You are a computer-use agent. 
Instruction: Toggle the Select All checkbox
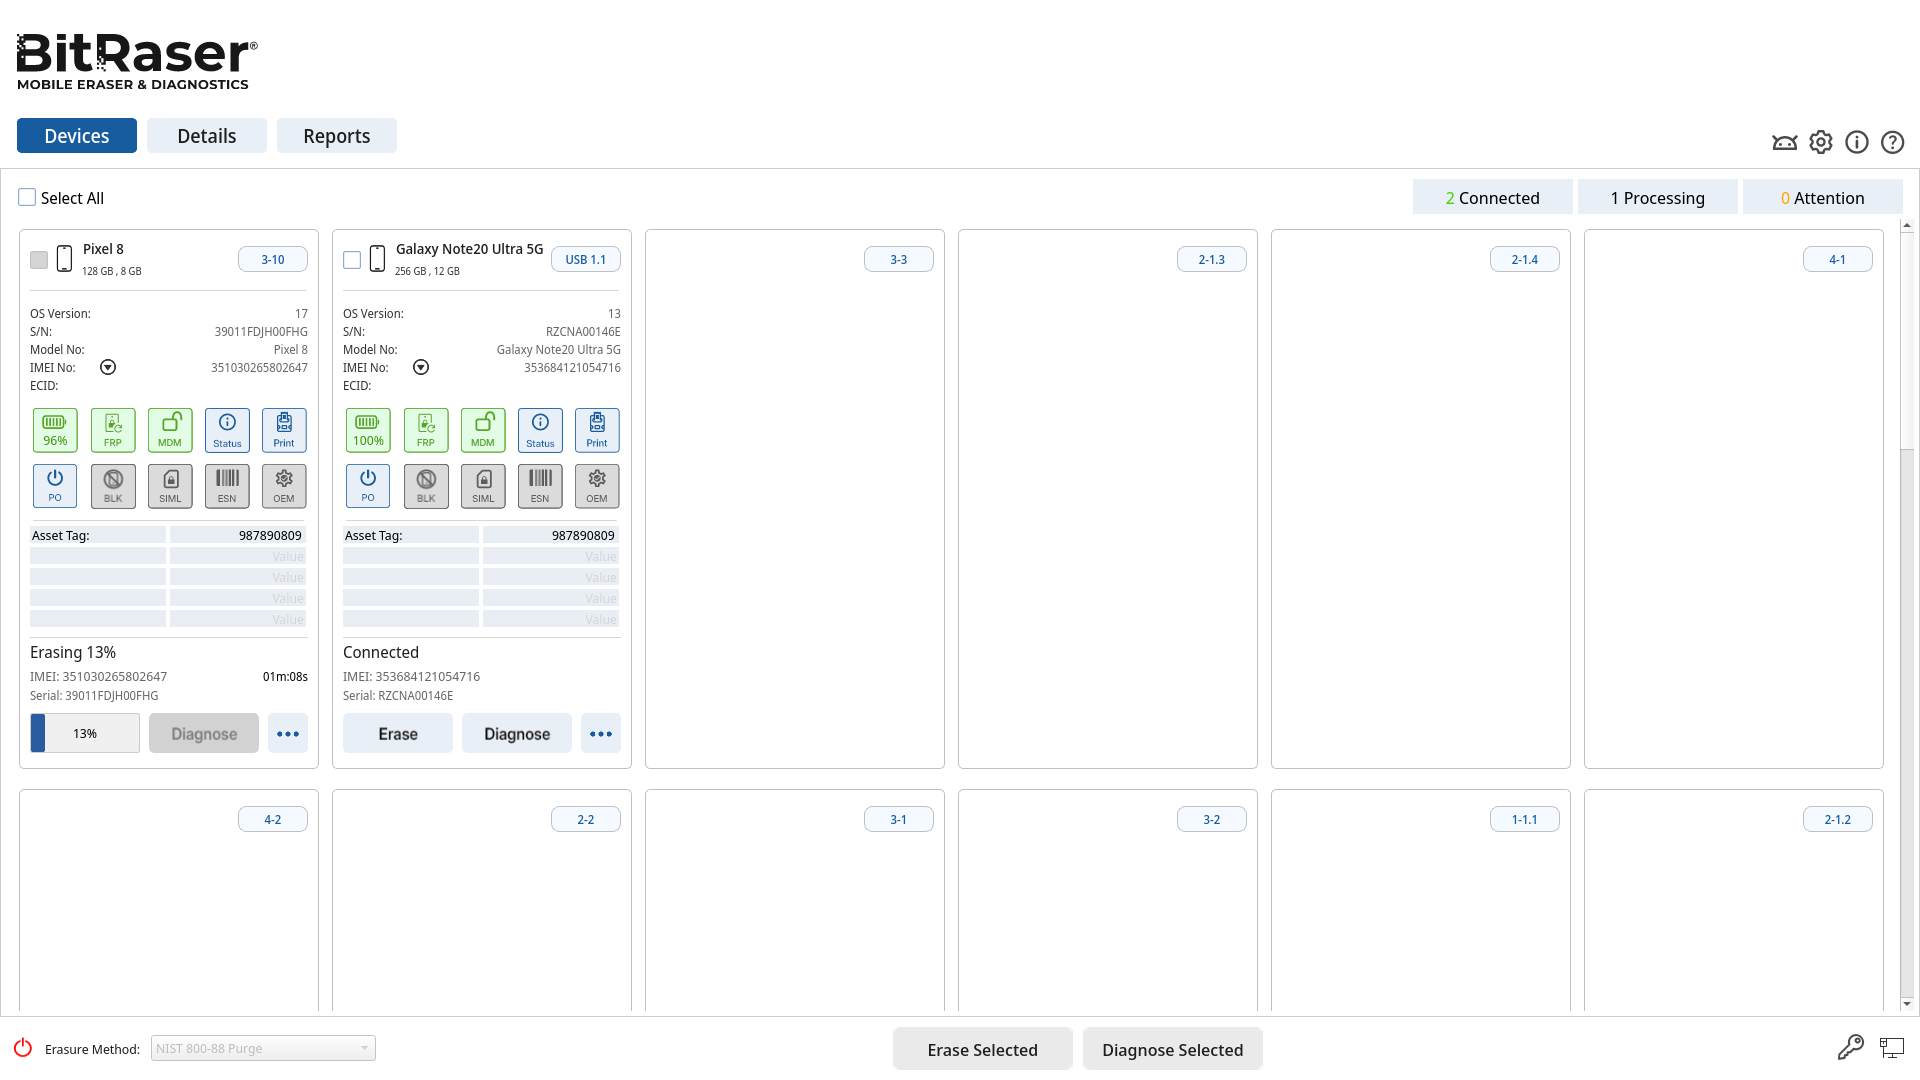point(27,198)
